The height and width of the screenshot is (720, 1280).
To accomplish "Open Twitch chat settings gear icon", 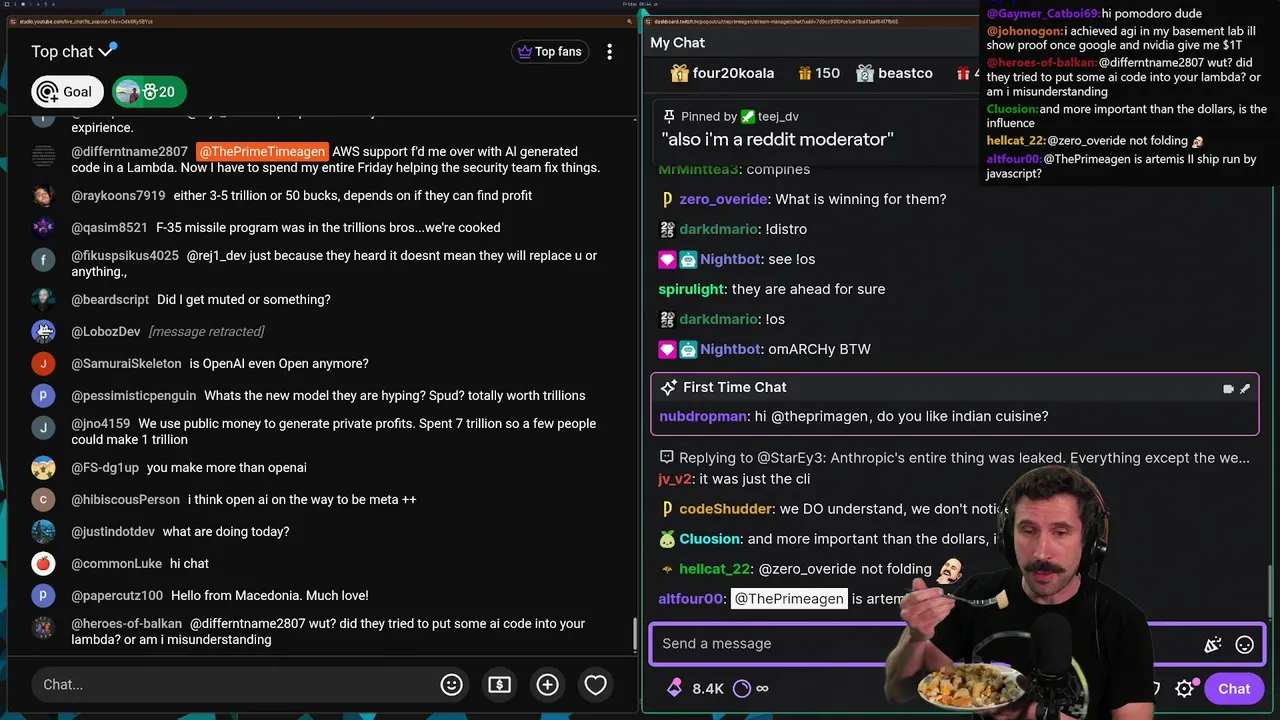I will tap(1185, 688).
